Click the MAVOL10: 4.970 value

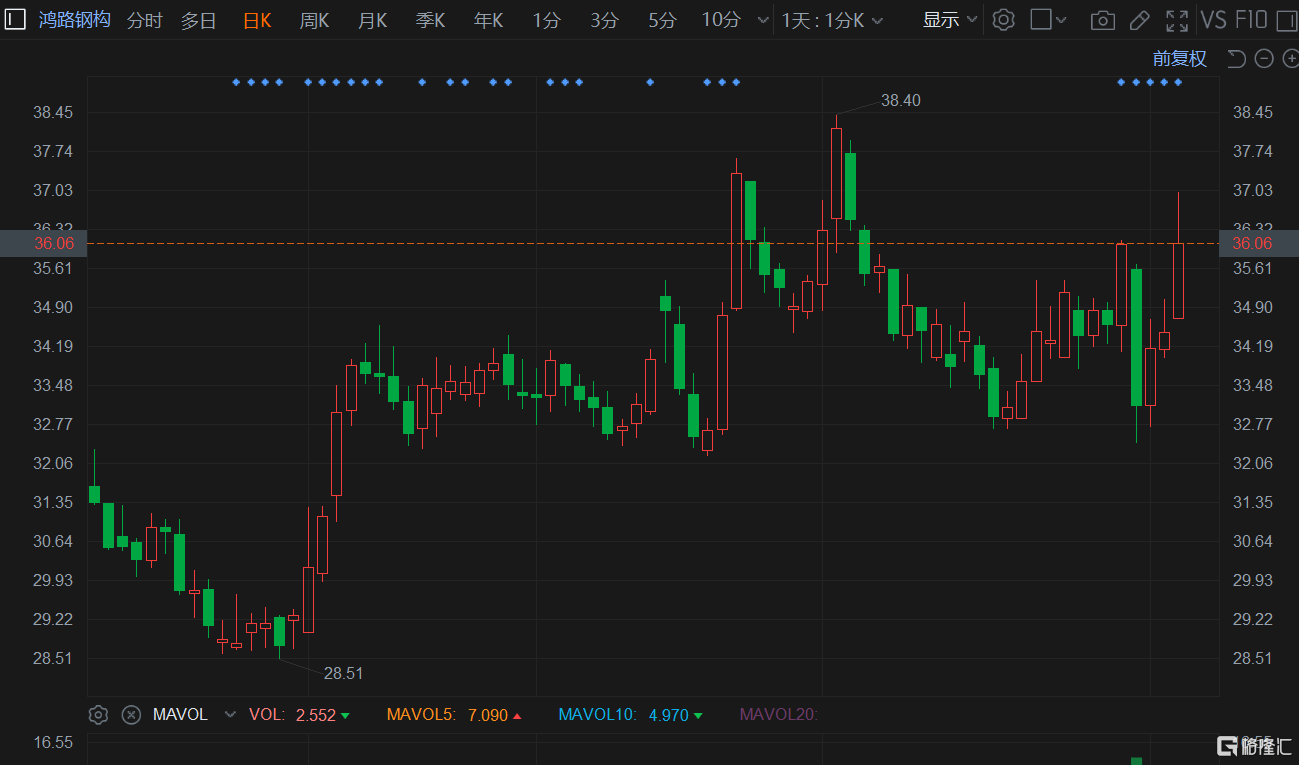coord(631,715)
